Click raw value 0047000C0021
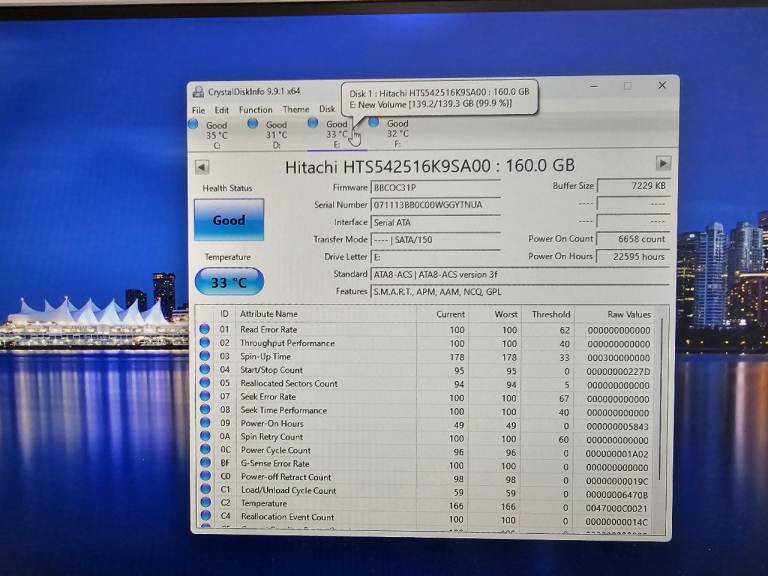Screen dimensions: 768x576 (617, 508)
